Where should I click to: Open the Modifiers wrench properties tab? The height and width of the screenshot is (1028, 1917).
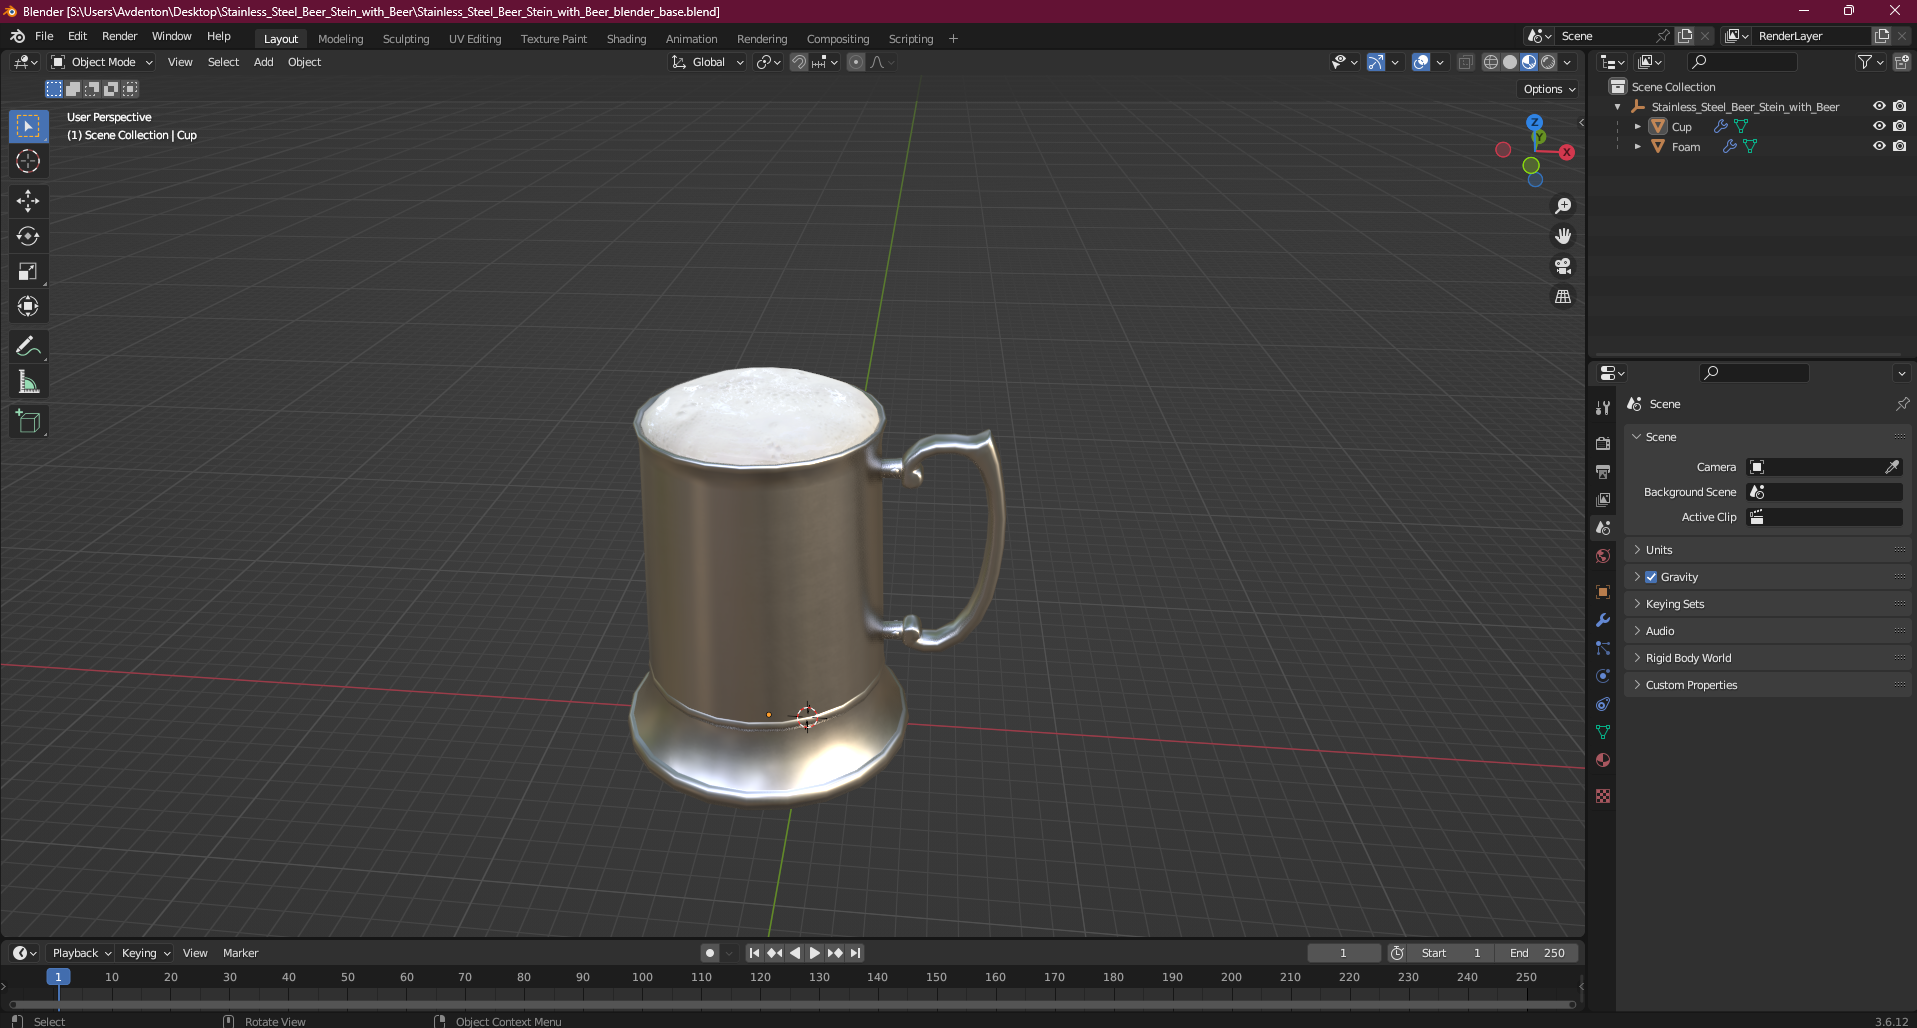(x=1603, y=620)
